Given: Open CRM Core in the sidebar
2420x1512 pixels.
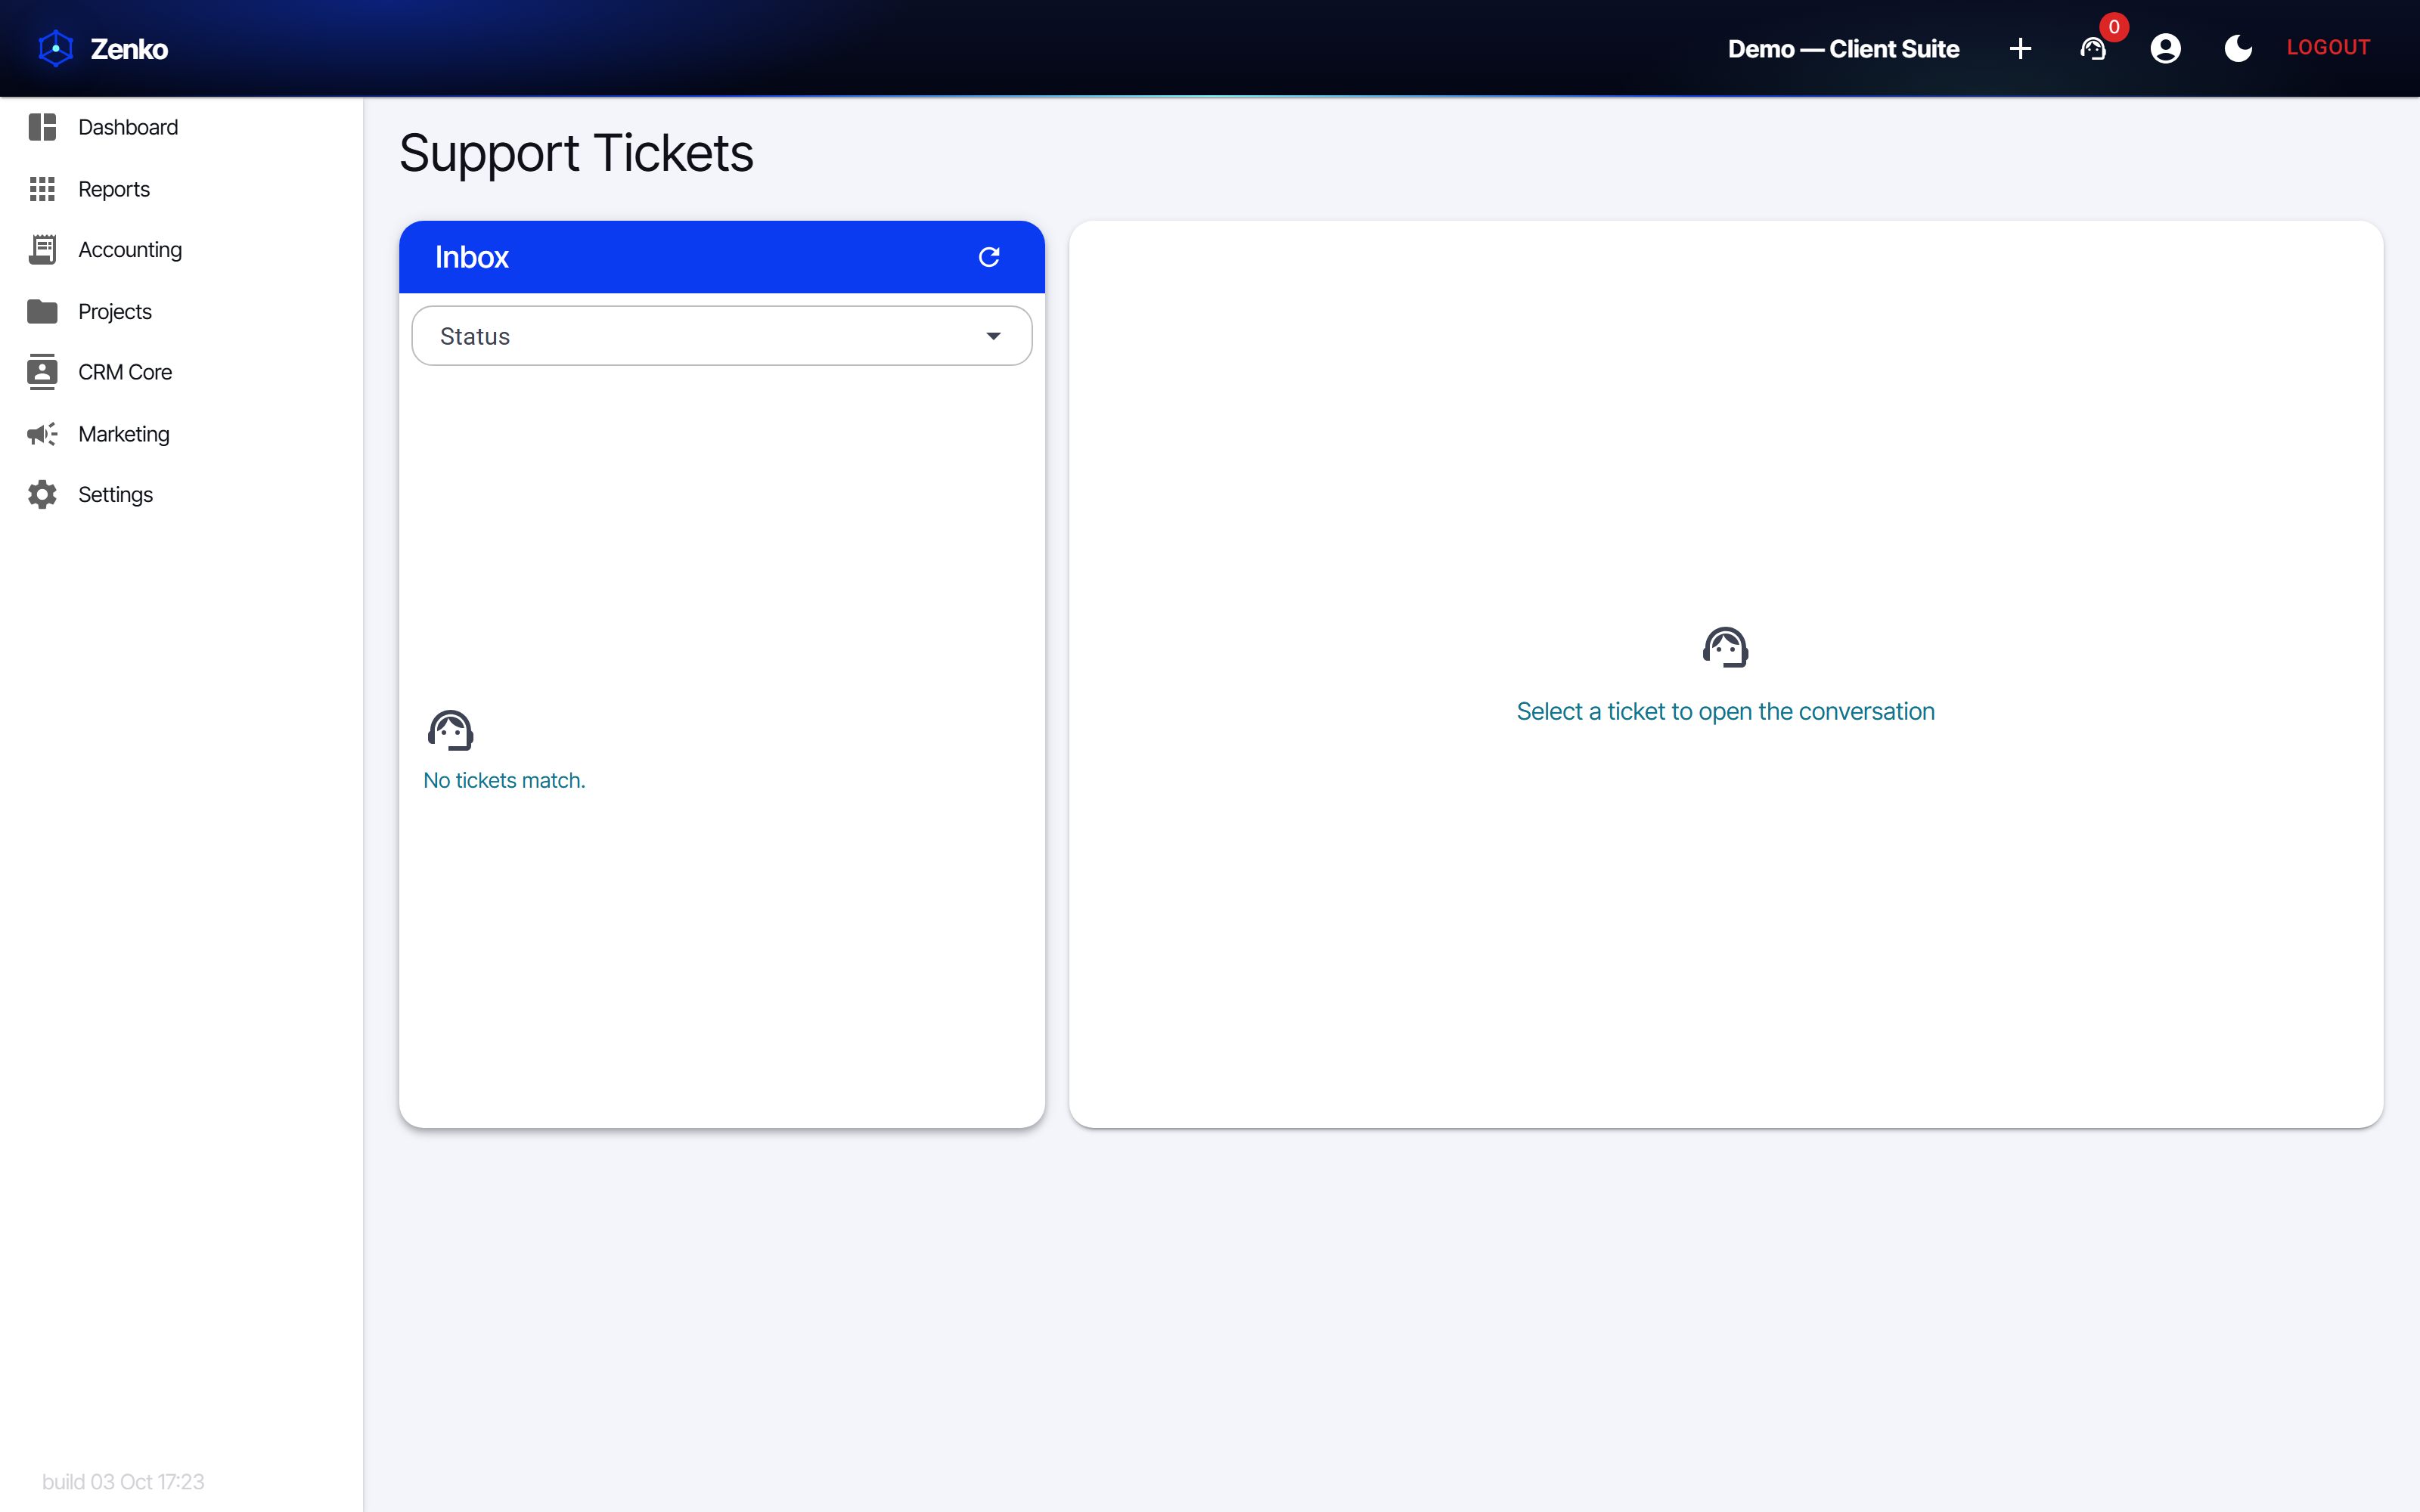Looking at the screenshot, I should click(x=181, y=372).
